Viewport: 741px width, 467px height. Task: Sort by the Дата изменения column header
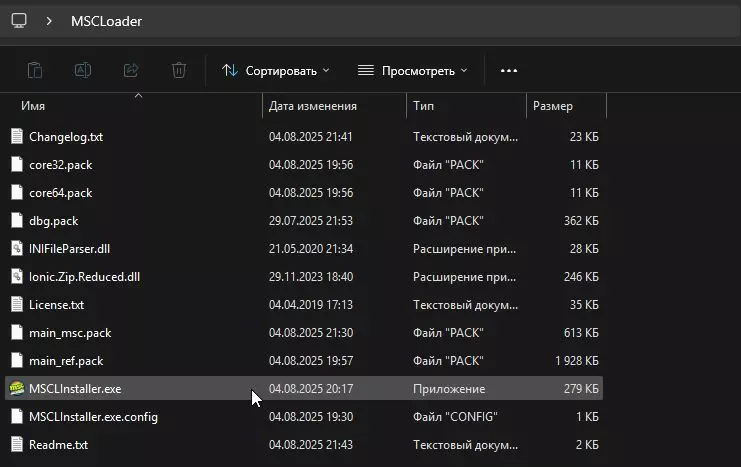[313, 105]
